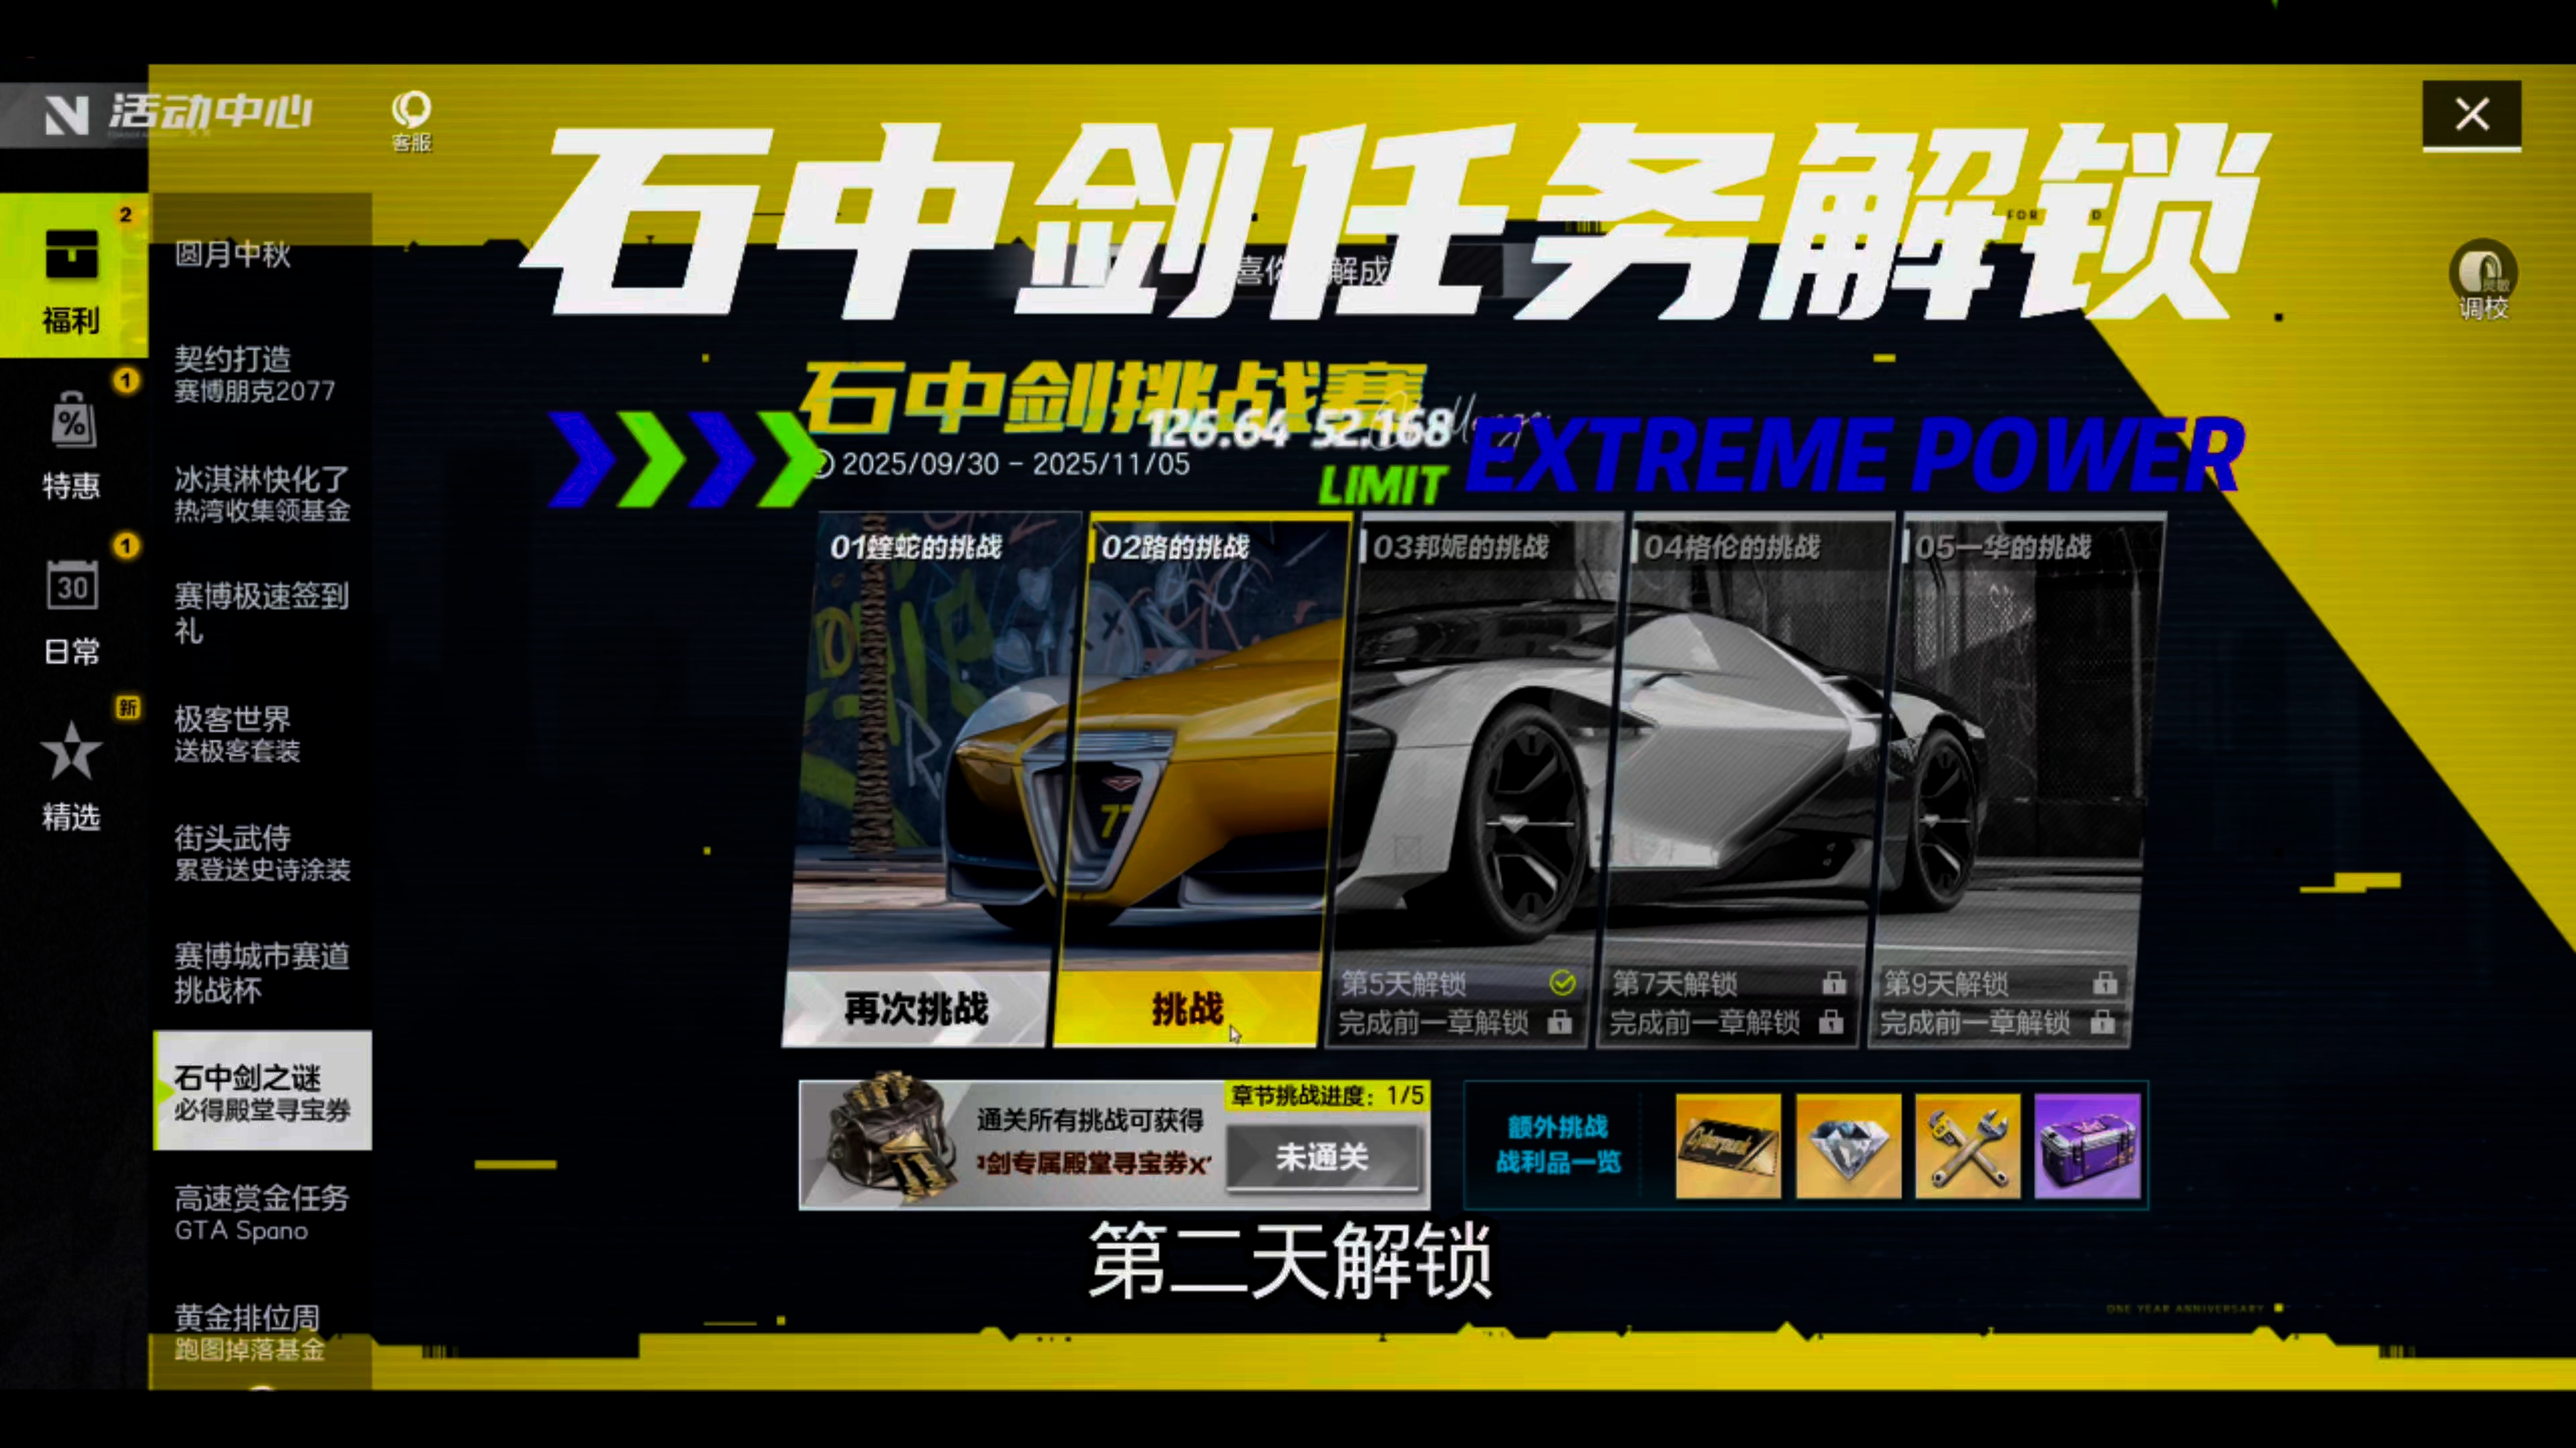Click the Cyberpunk card reward icon
2576x1448 pixels.
click(x=1728, y=1146)
